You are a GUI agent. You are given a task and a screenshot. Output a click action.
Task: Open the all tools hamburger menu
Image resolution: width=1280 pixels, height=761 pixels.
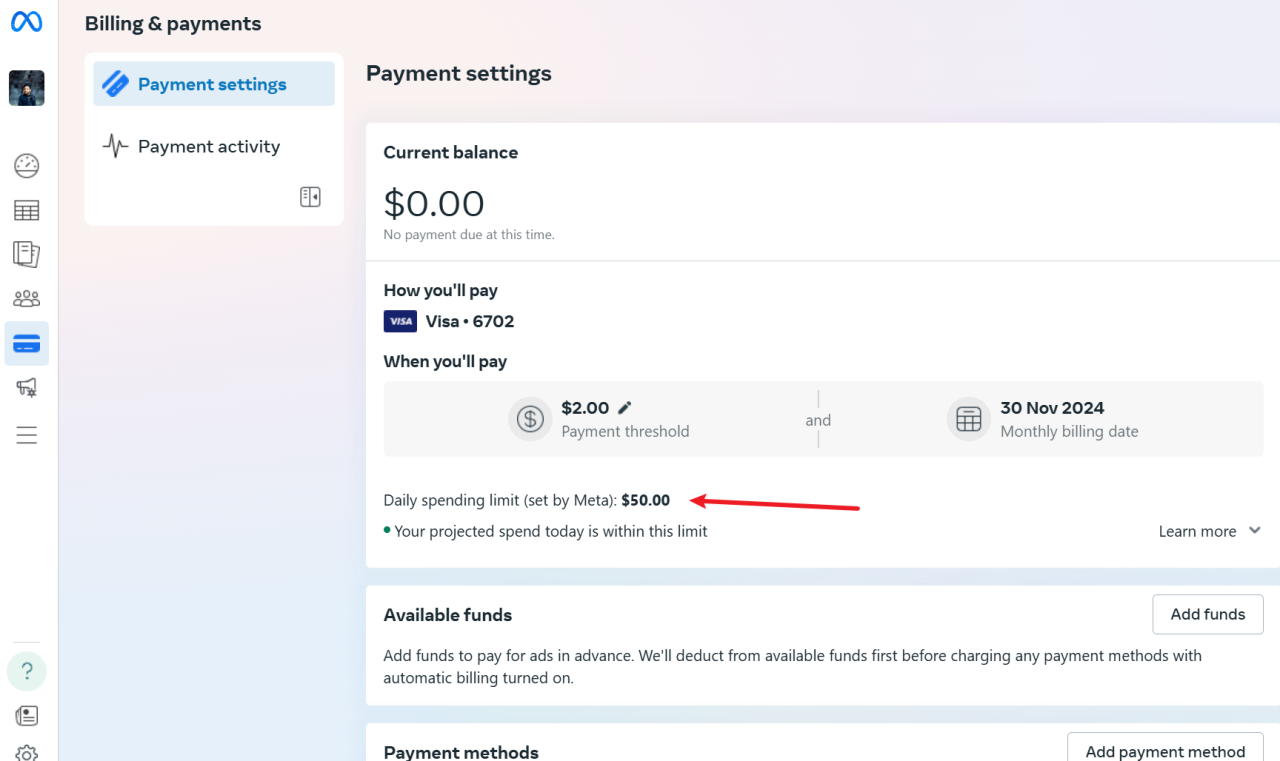(27, 435)
